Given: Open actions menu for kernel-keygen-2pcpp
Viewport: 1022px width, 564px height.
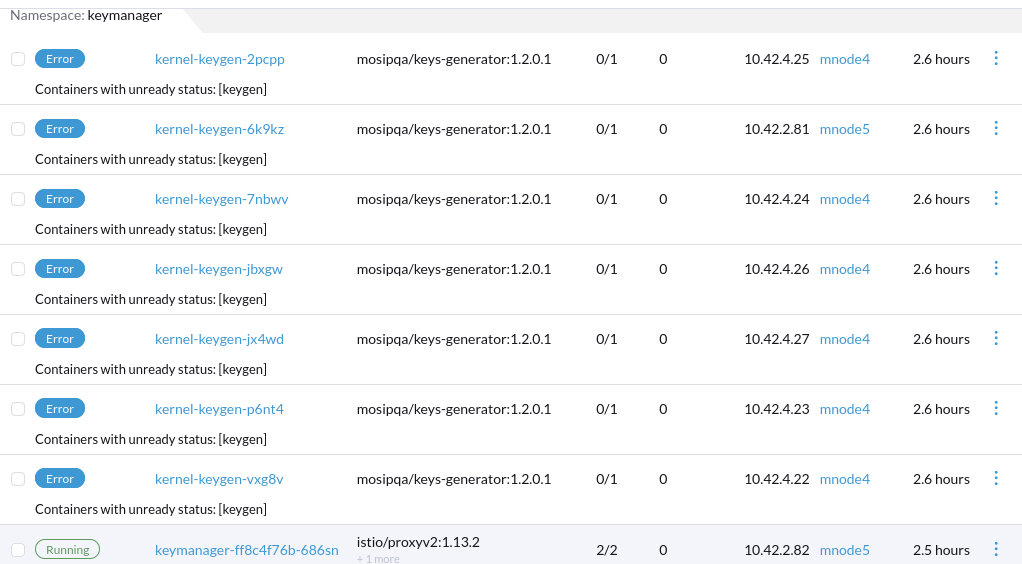Looking at the screenshot, I should pyautogui.click(x=995, y=59).
